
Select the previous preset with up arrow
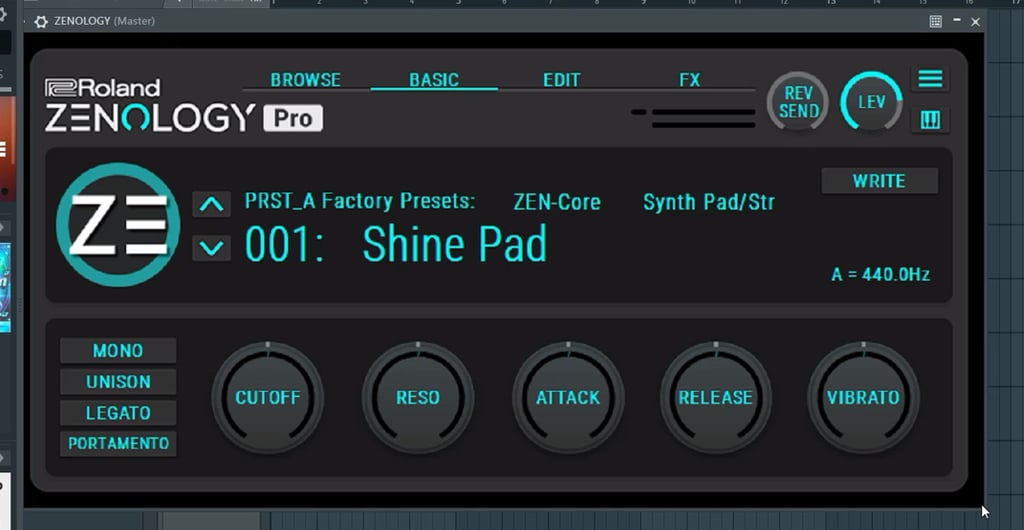(212, 204)
